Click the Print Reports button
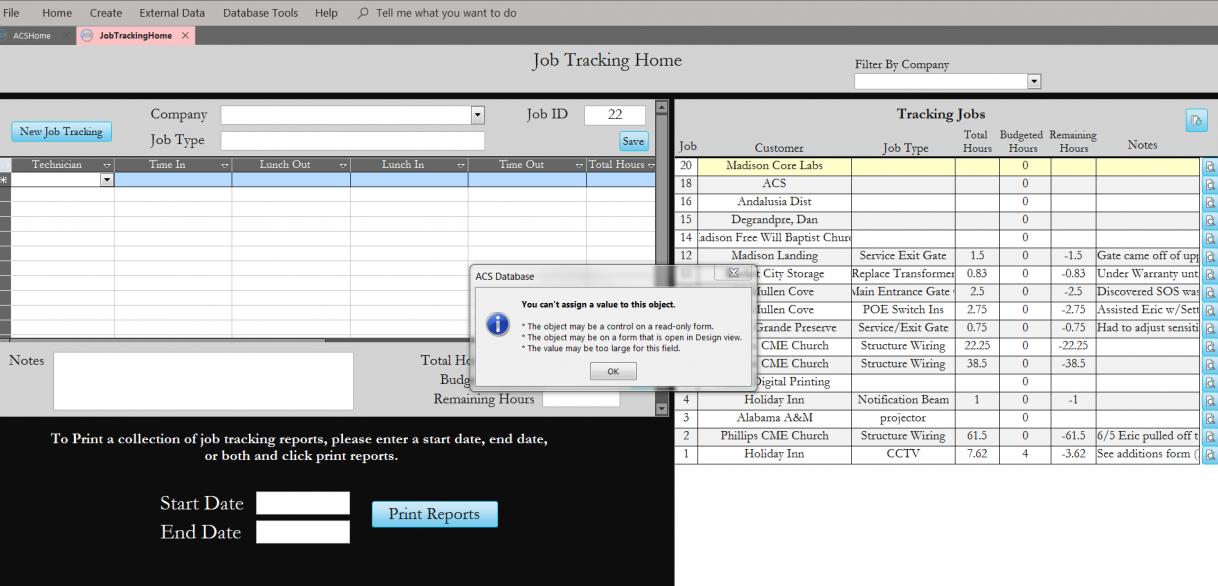1218x586 pixels. pos(435,514)
